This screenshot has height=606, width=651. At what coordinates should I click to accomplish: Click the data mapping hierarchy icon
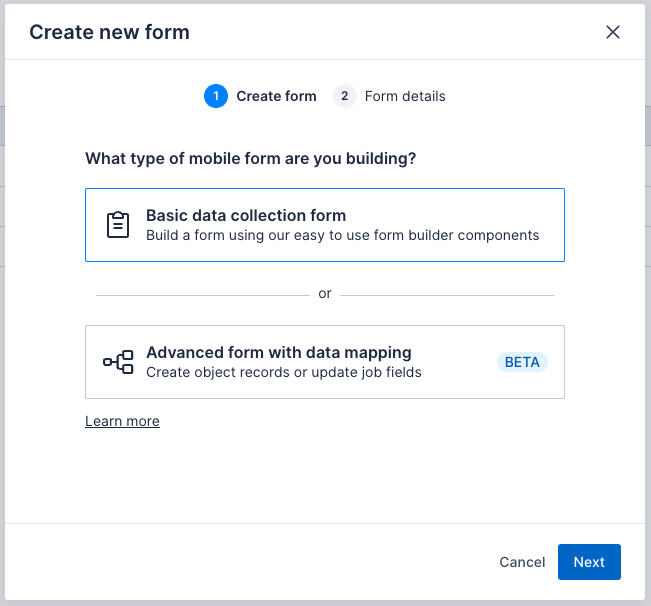pos(118,362)
